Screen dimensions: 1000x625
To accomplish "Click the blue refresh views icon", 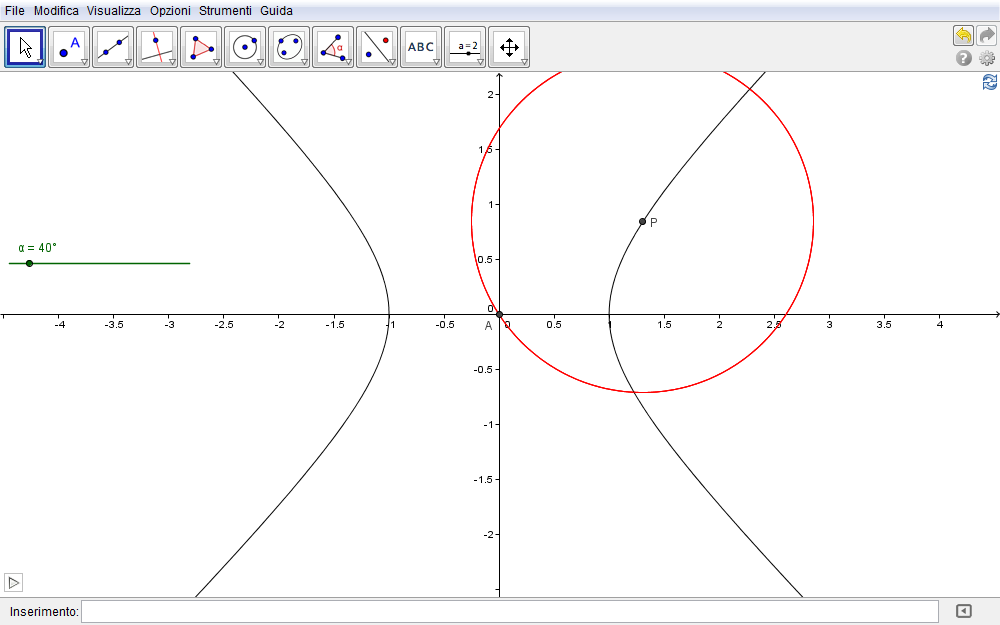I will click(989, 83).
